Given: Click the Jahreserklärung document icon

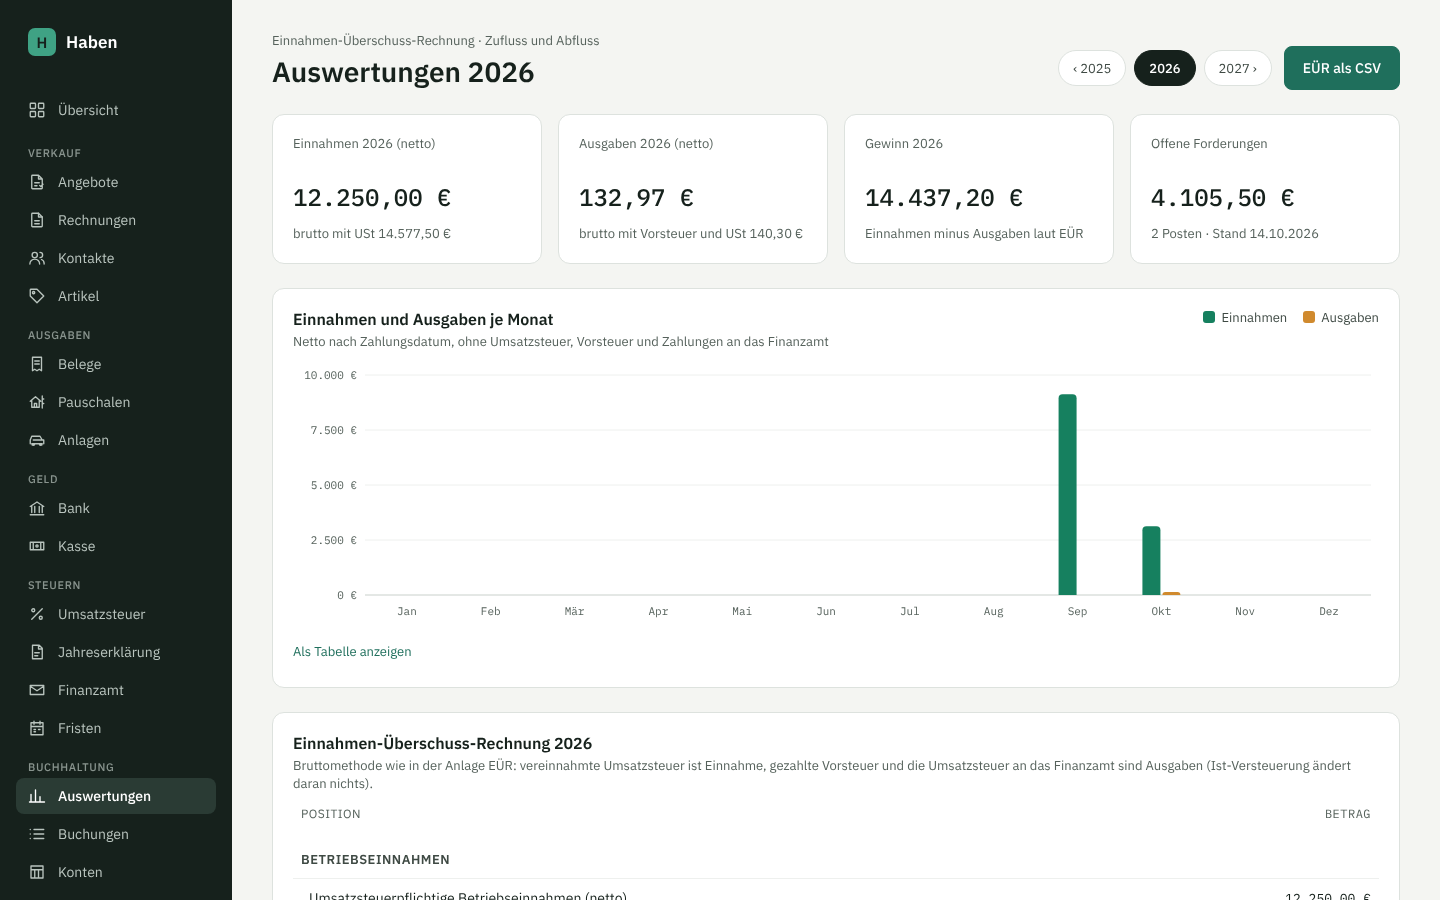Looking at the screenshot, I should (37, 652).
